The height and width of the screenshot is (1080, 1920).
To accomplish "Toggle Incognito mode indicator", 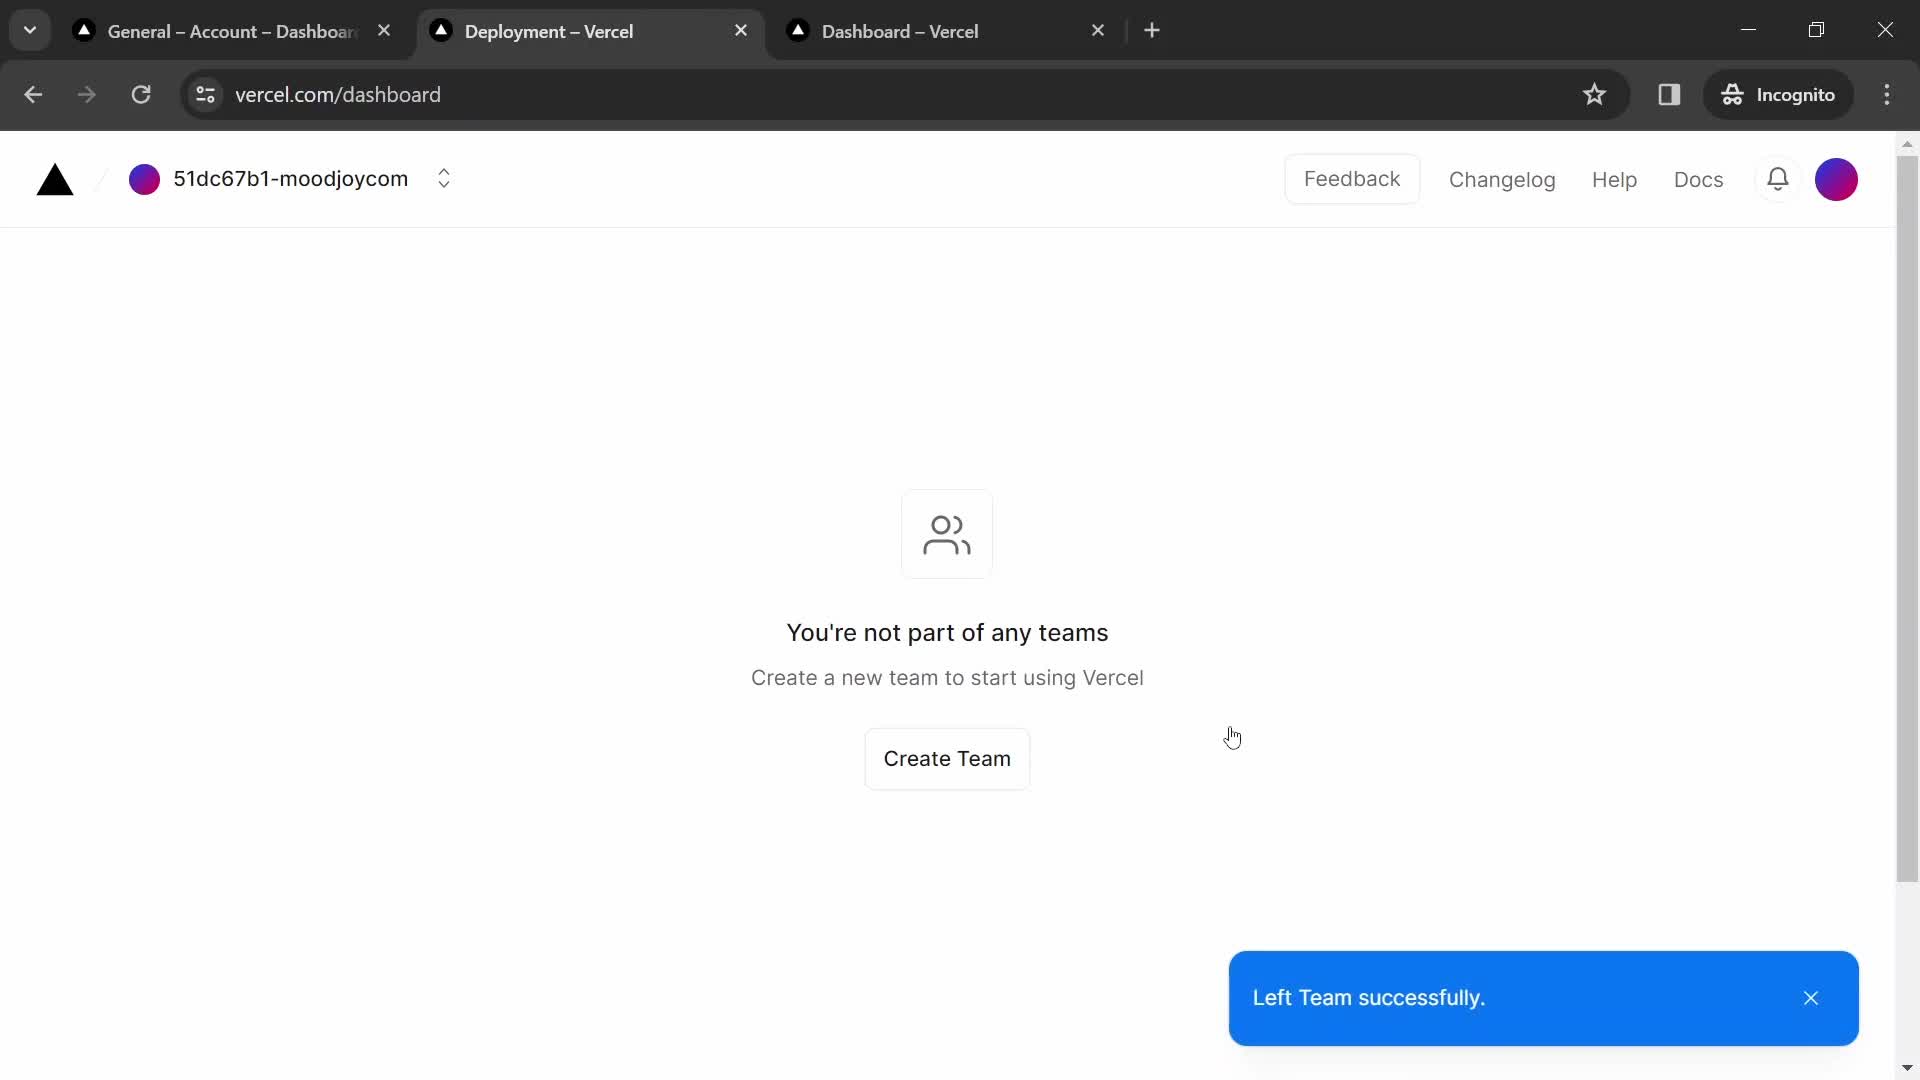I will click(1779, 95).
